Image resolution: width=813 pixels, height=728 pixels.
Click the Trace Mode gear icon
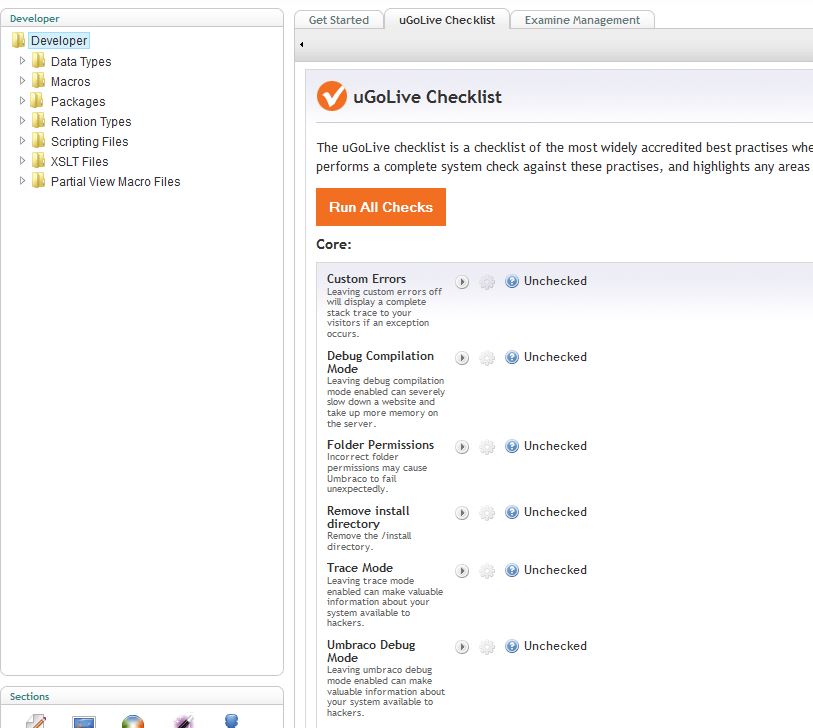point(487,571)
